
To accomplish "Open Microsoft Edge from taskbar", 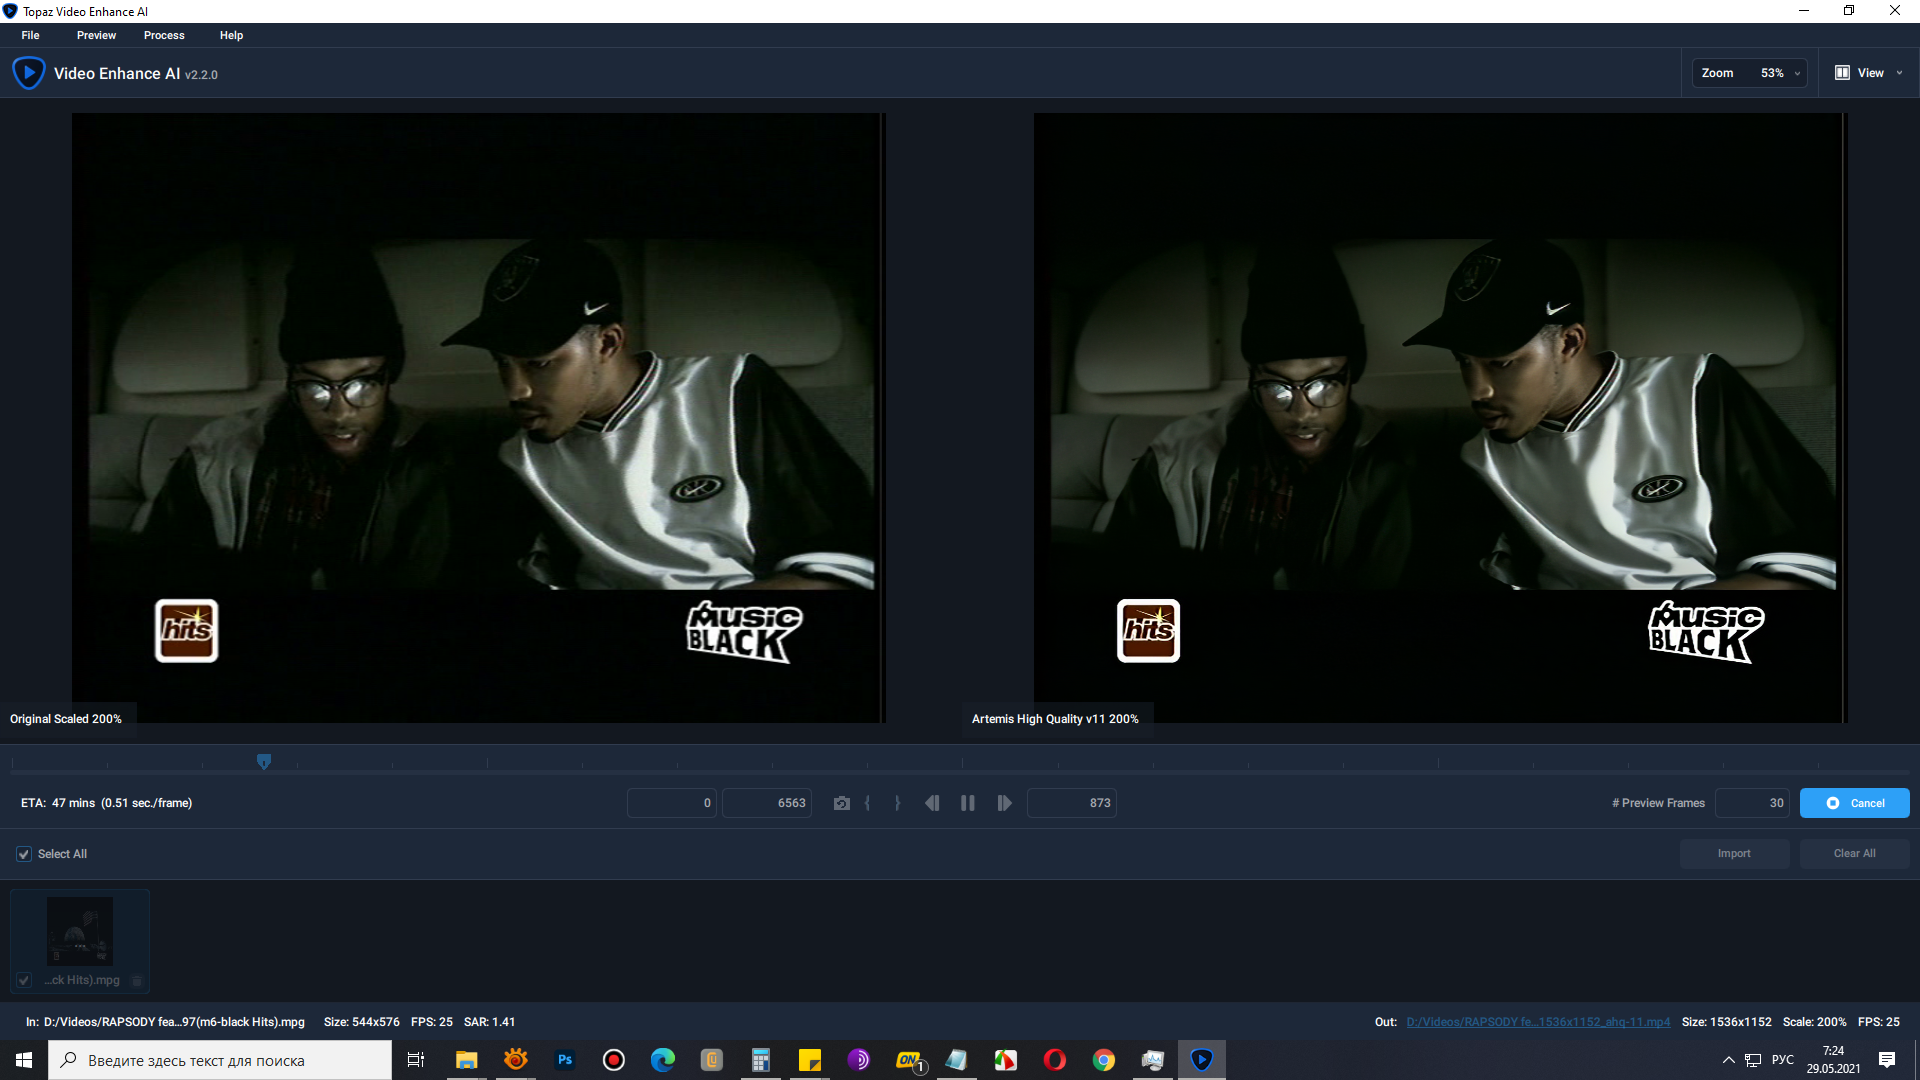I will pyautogui.click(x=663, y=1060).
